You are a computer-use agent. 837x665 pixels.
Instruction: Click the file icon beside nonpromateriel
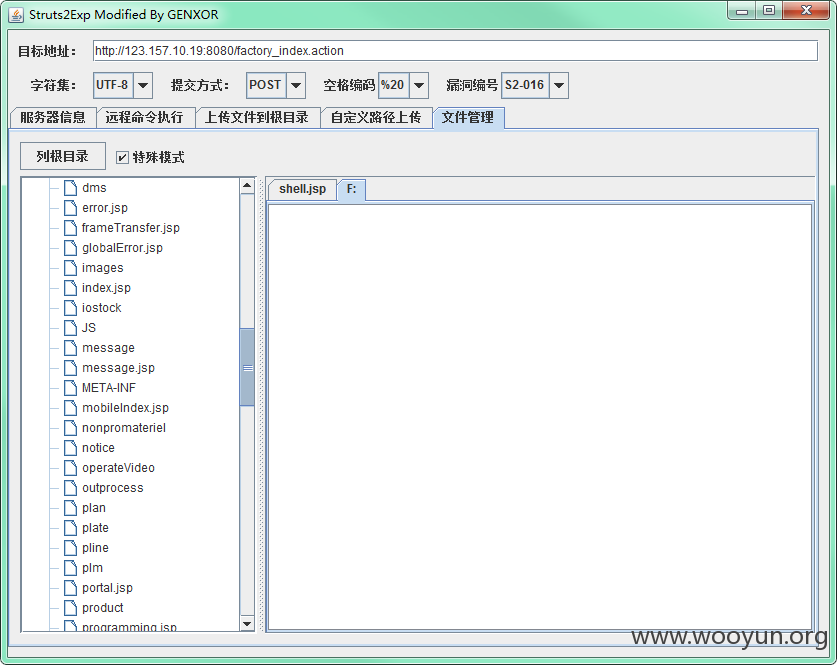click(x=70, y=428)
